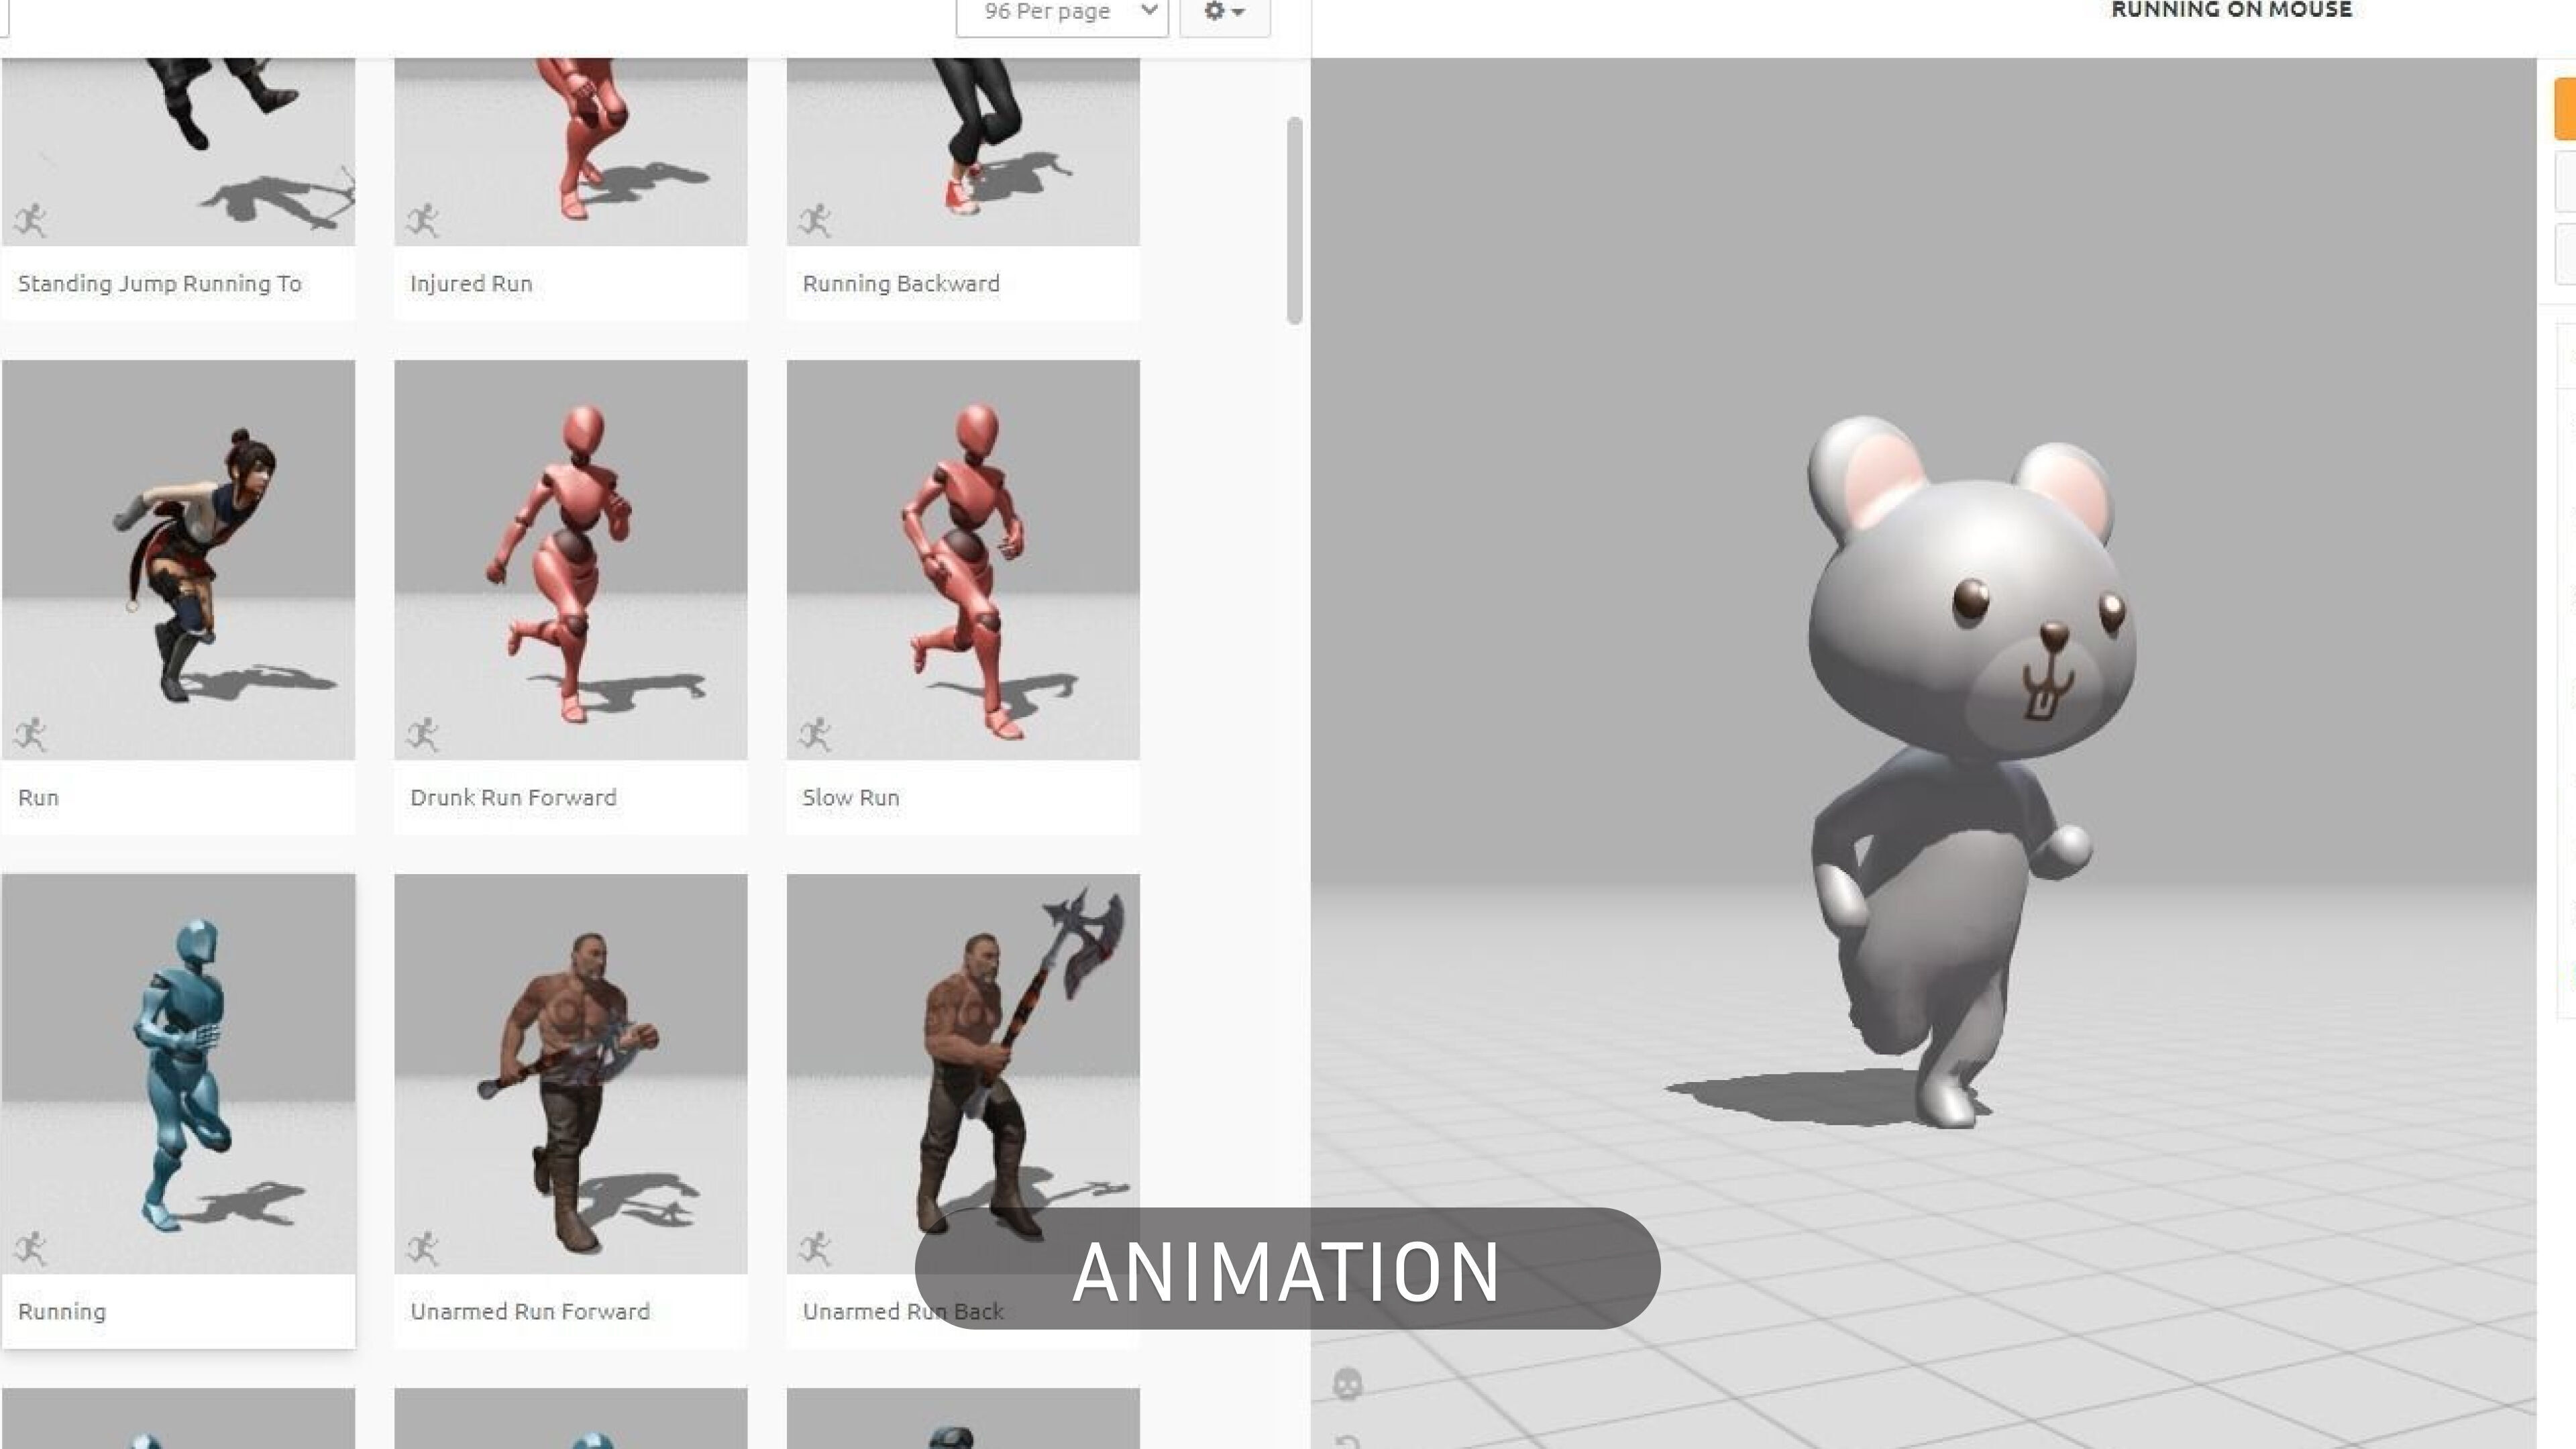Toggle the skeleton view skull icon

1348,1385
